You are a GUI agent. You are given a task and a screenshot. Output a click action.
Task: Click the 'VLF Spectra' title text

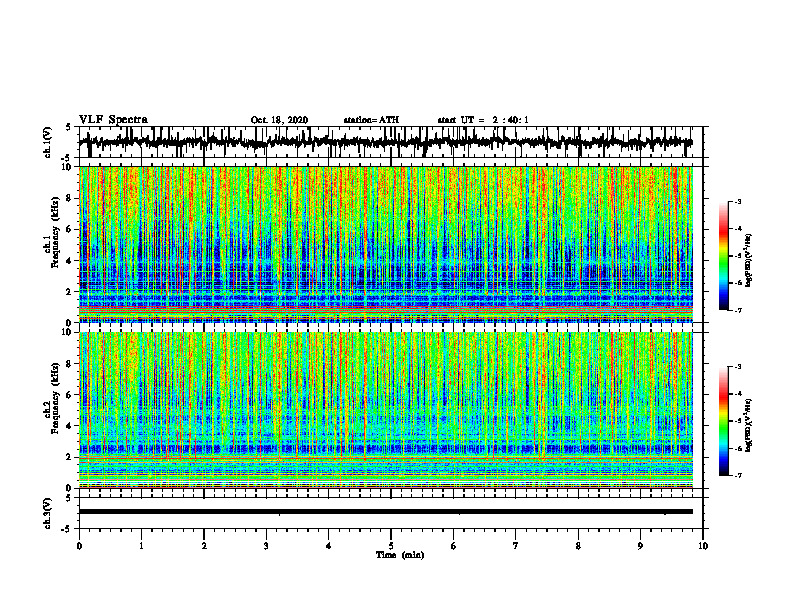113,120
